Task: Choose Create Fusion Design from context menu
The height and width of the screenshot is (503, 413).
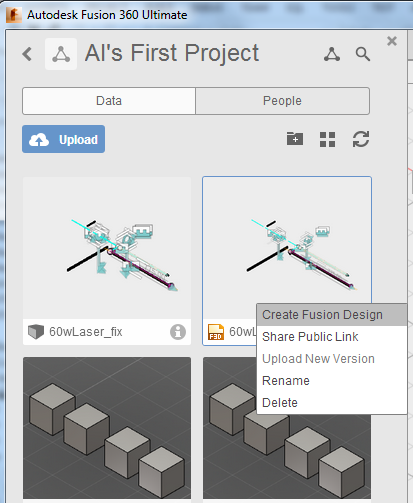Action: [332, 315]
